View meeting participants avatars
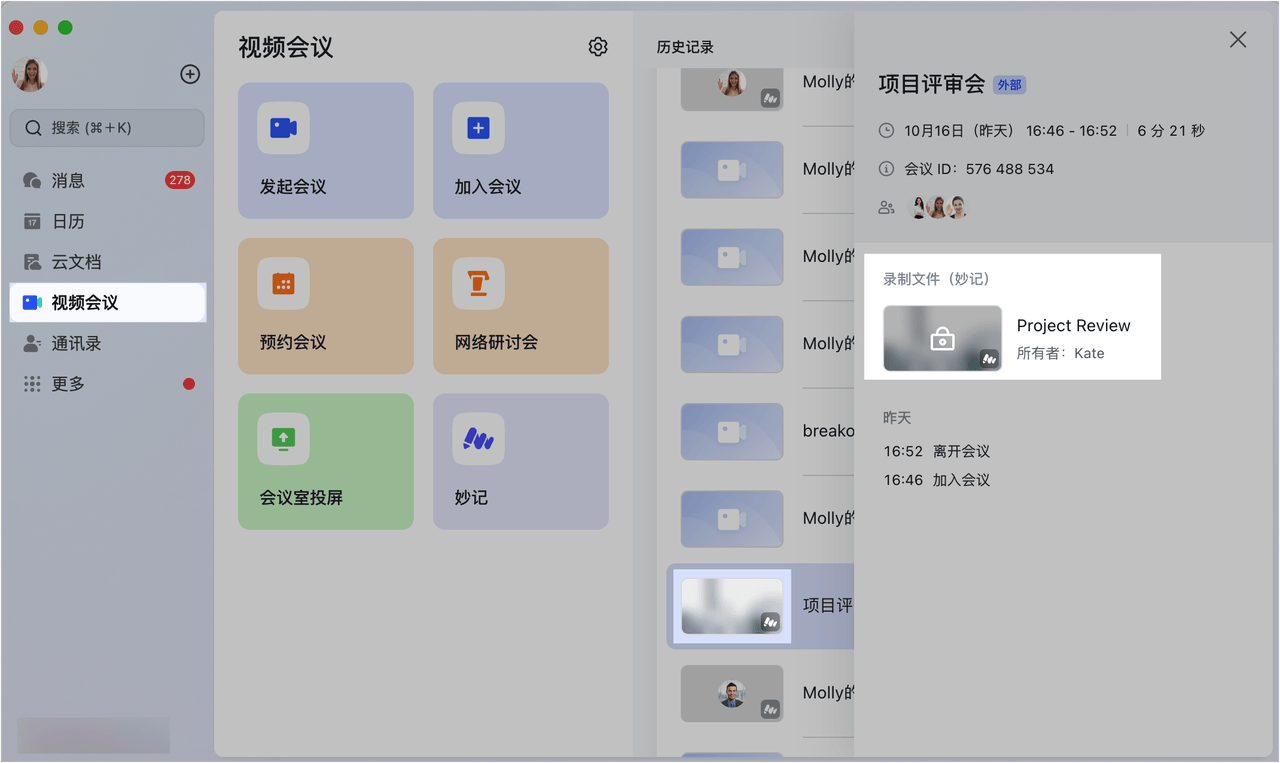The width and height of the screenshot is (1280, 763). (937, 208)
